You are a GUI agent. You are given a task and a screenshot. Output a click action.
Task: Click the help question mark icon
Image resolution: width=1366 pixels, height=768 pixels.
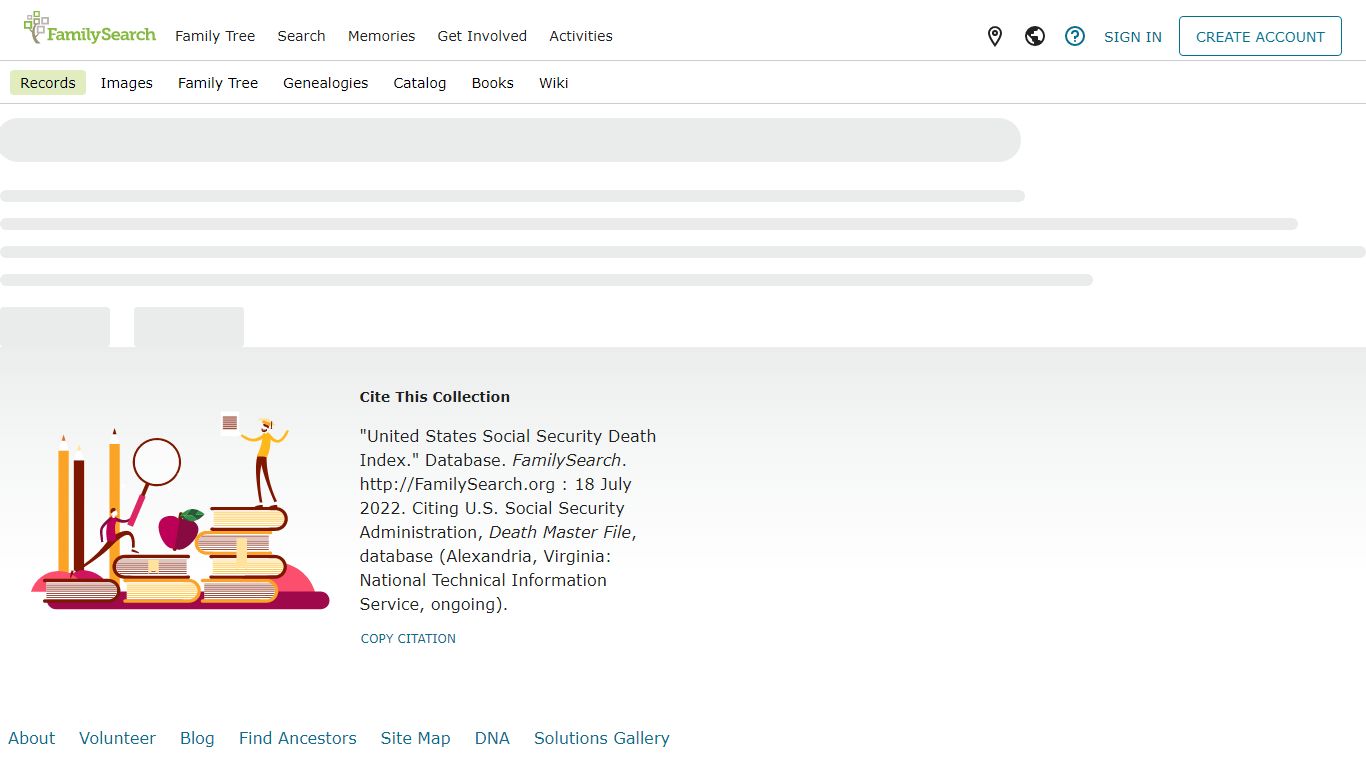(x=1075, y=37)
